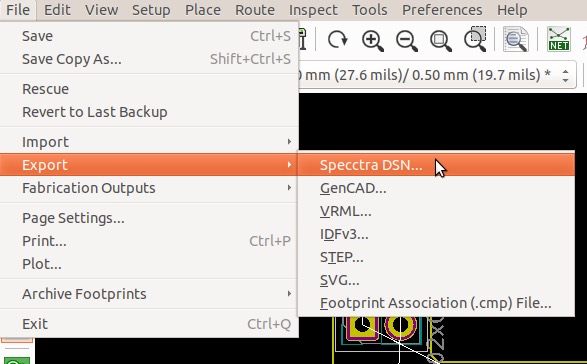Open the Inspect menu
The height and width of the screenshot is (364, 587).
(x=313, y=10)
